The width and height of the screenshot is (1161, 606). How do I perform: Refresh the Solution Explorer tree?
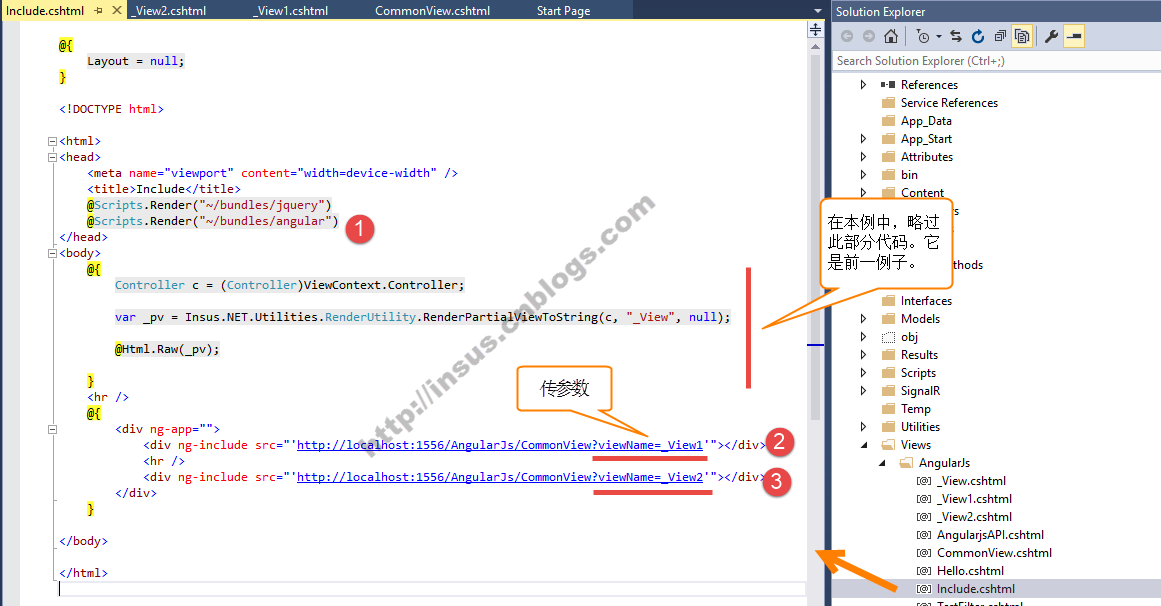click(978, 36)
